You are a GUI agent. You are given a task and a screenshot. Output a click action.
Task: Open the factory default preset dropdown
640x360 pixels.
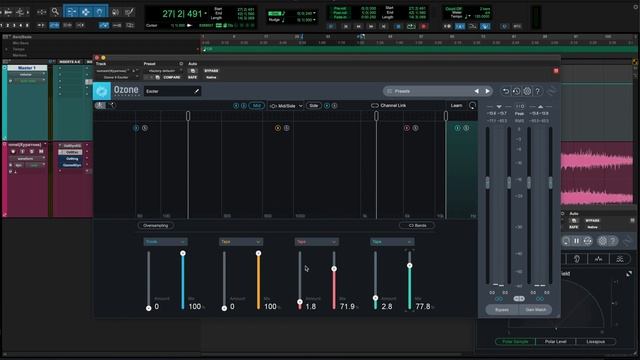163,71
